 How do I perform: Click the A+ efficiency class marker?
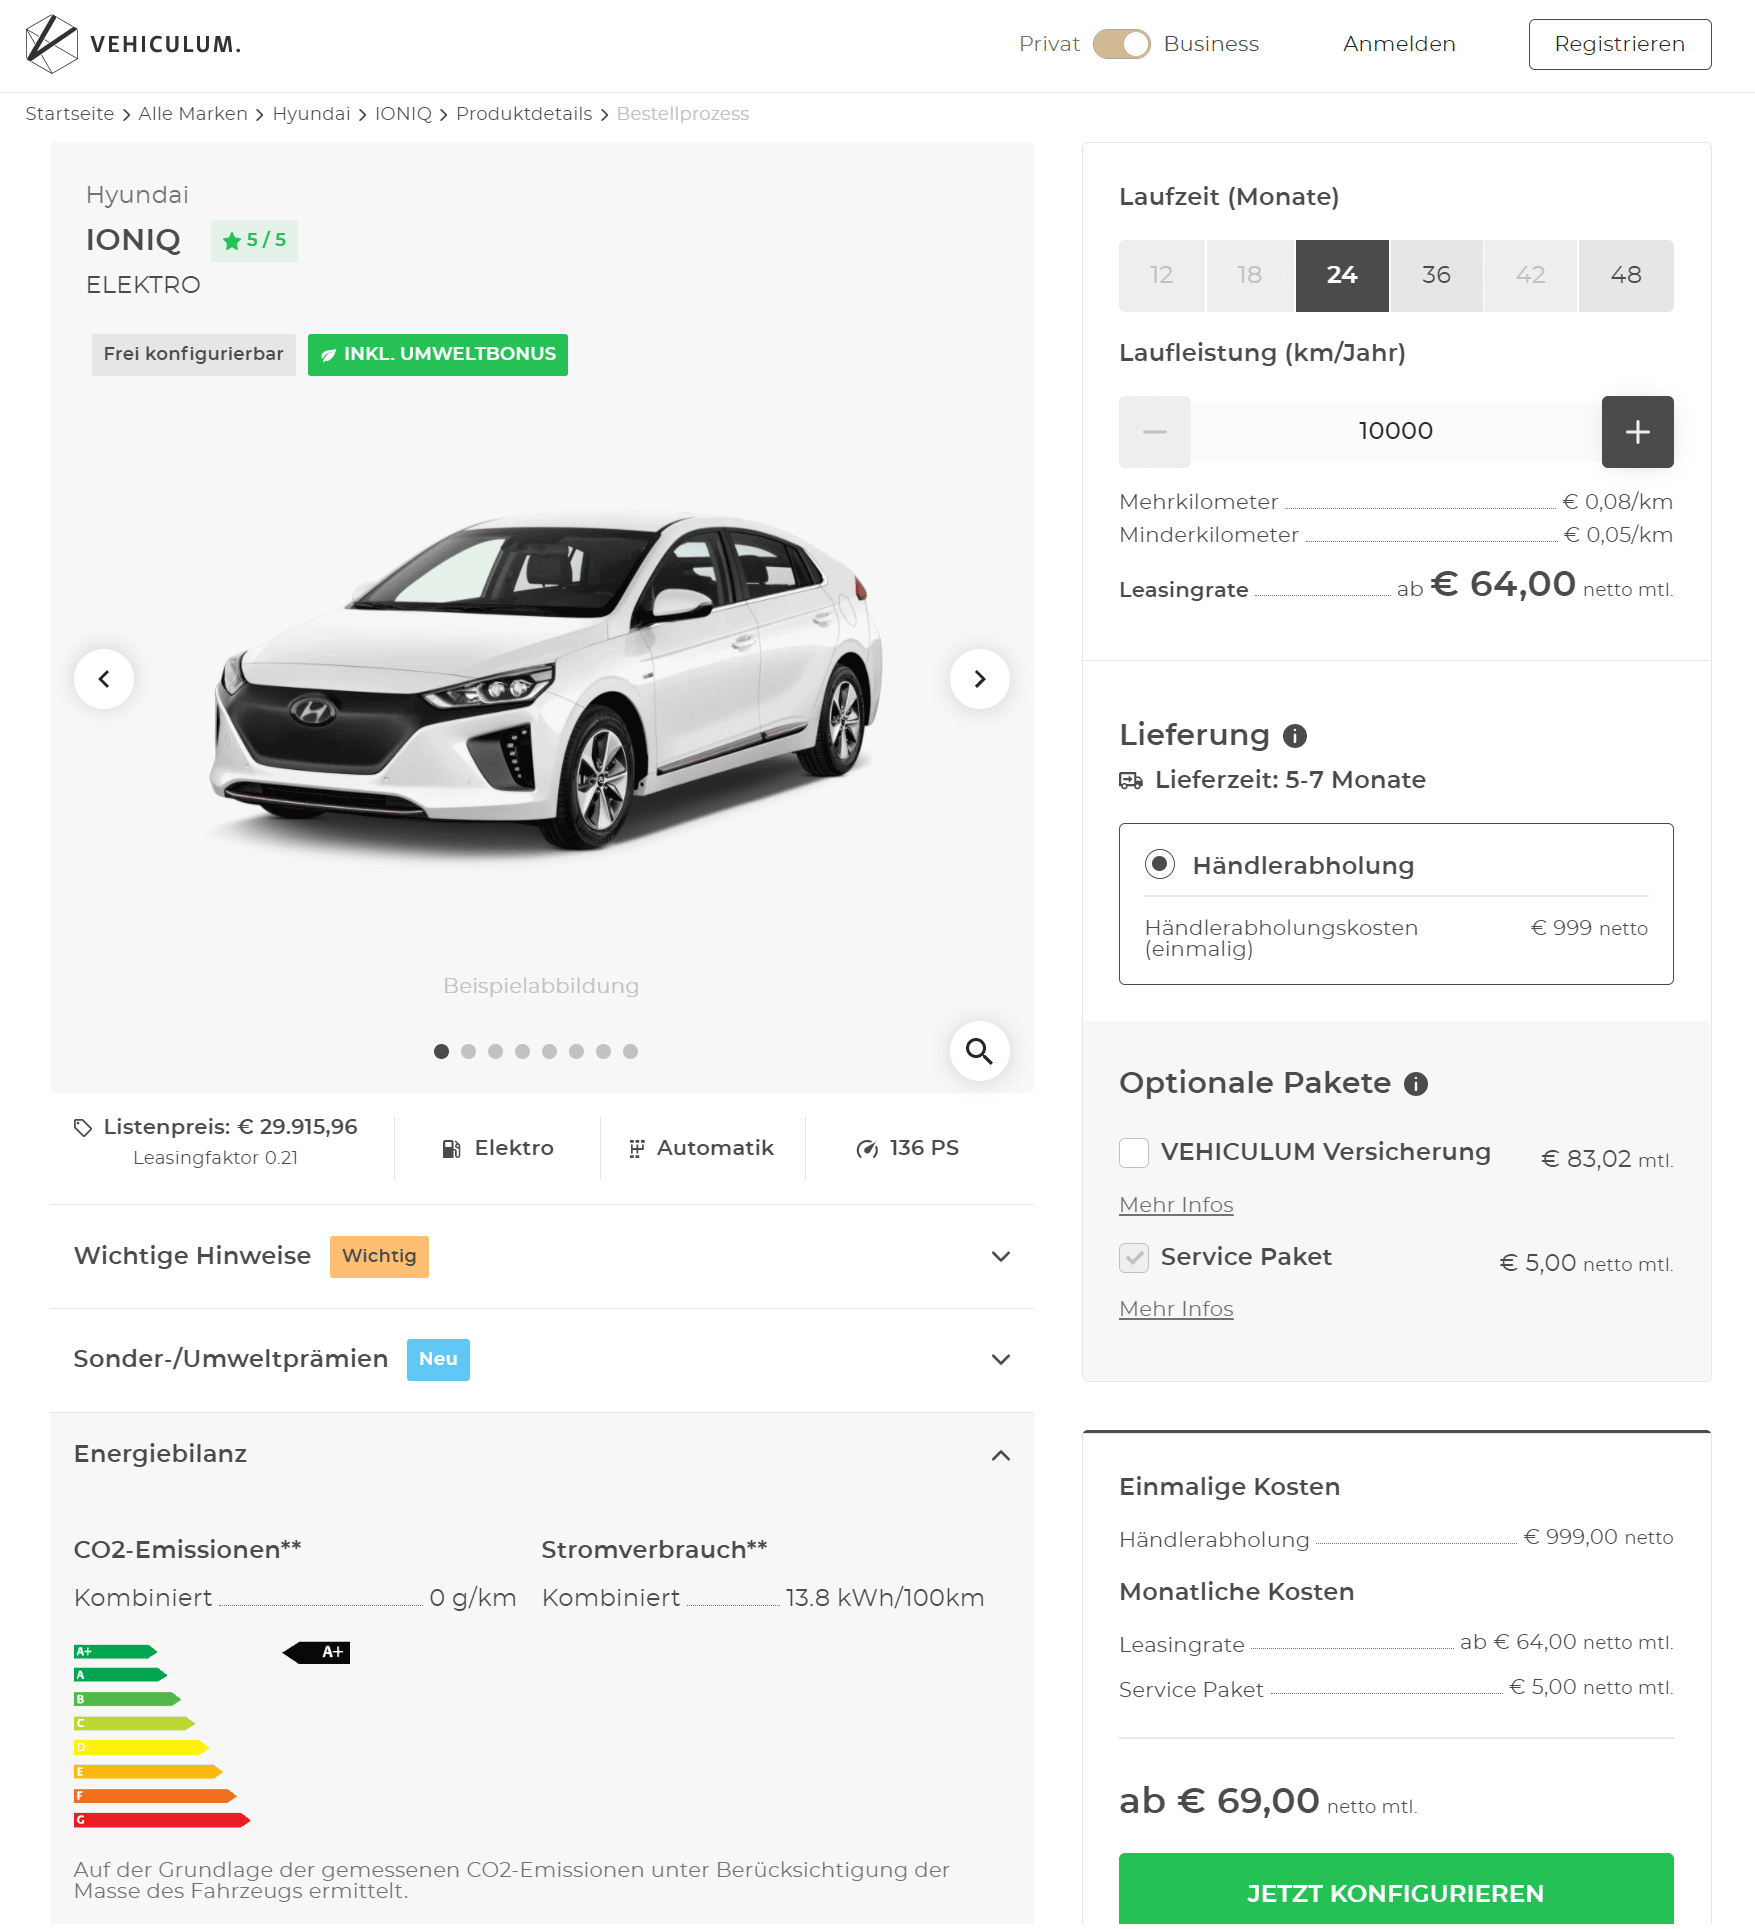pos(316,1652)
